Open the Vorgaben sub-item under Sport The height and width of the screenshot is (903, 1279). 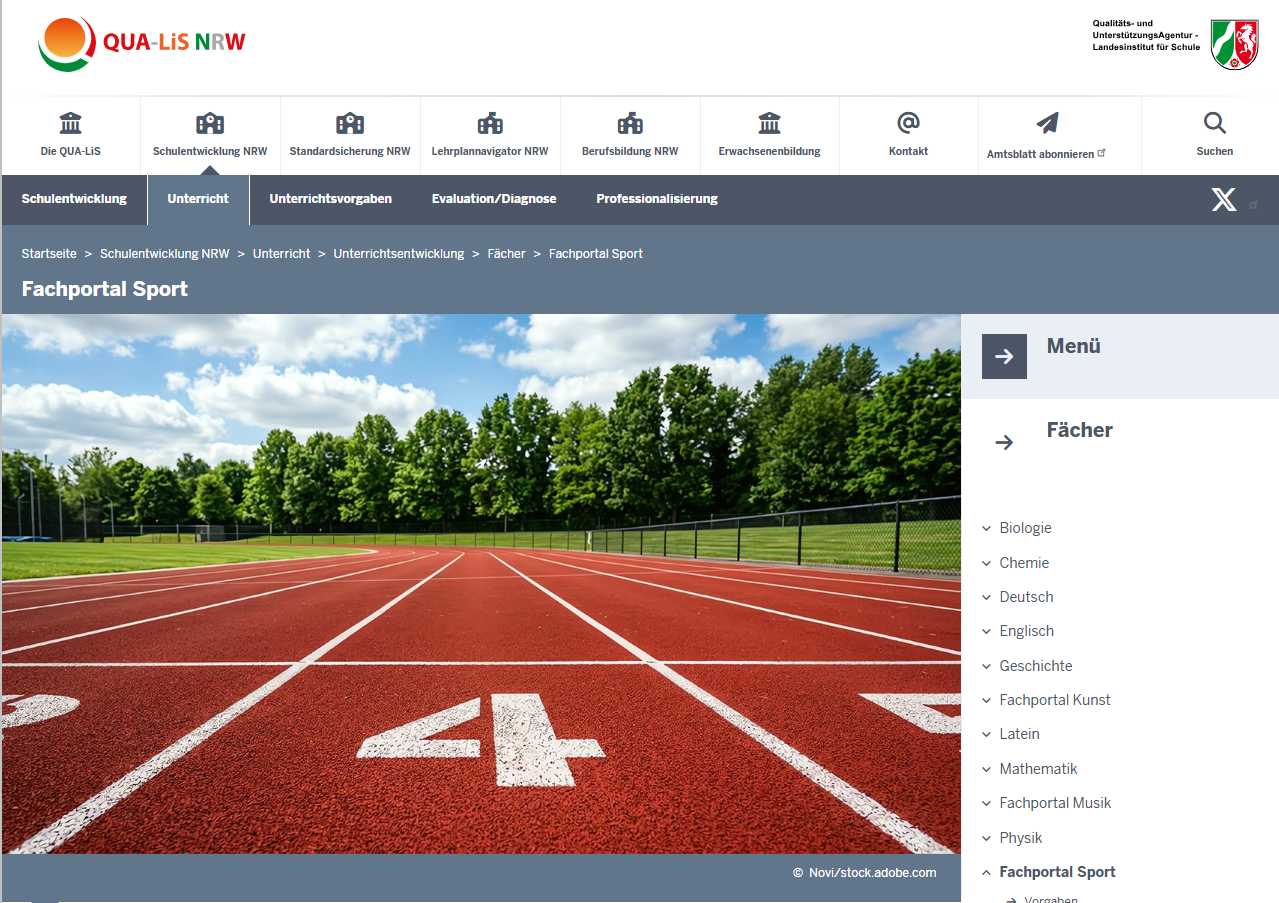coord(1051,898)
